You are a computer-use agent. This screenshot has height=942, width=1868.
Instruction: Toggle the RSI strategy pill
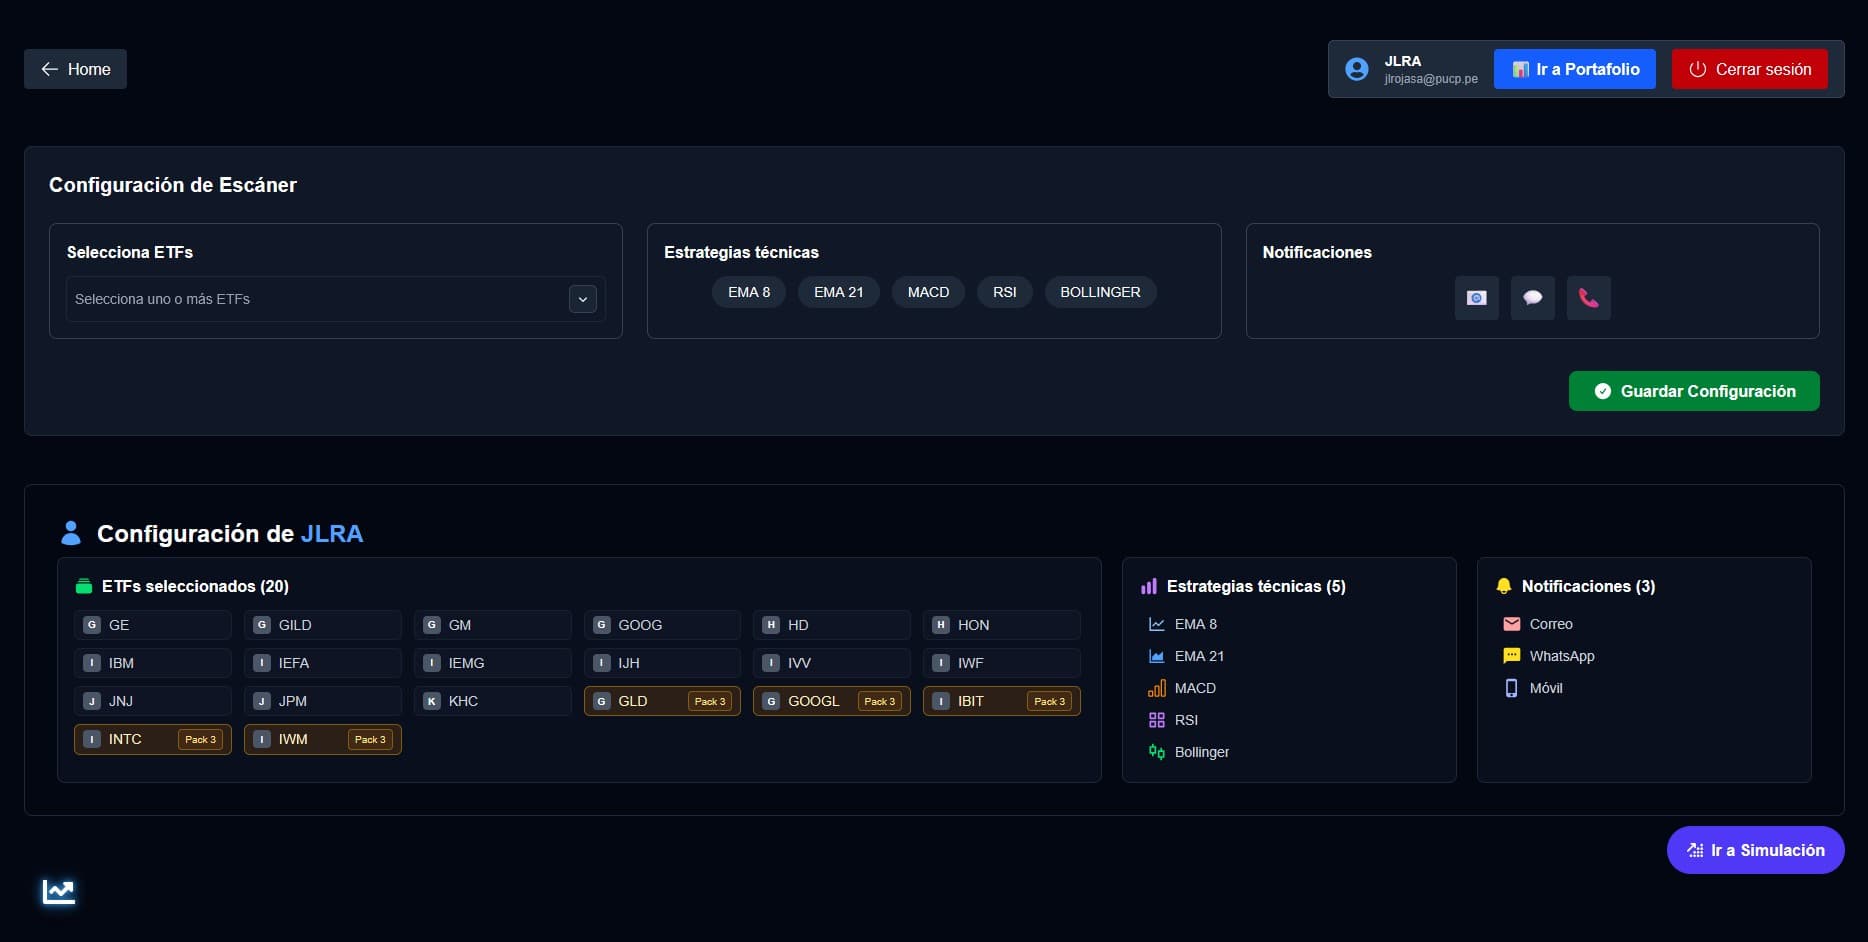click(x=1004, y=292)
